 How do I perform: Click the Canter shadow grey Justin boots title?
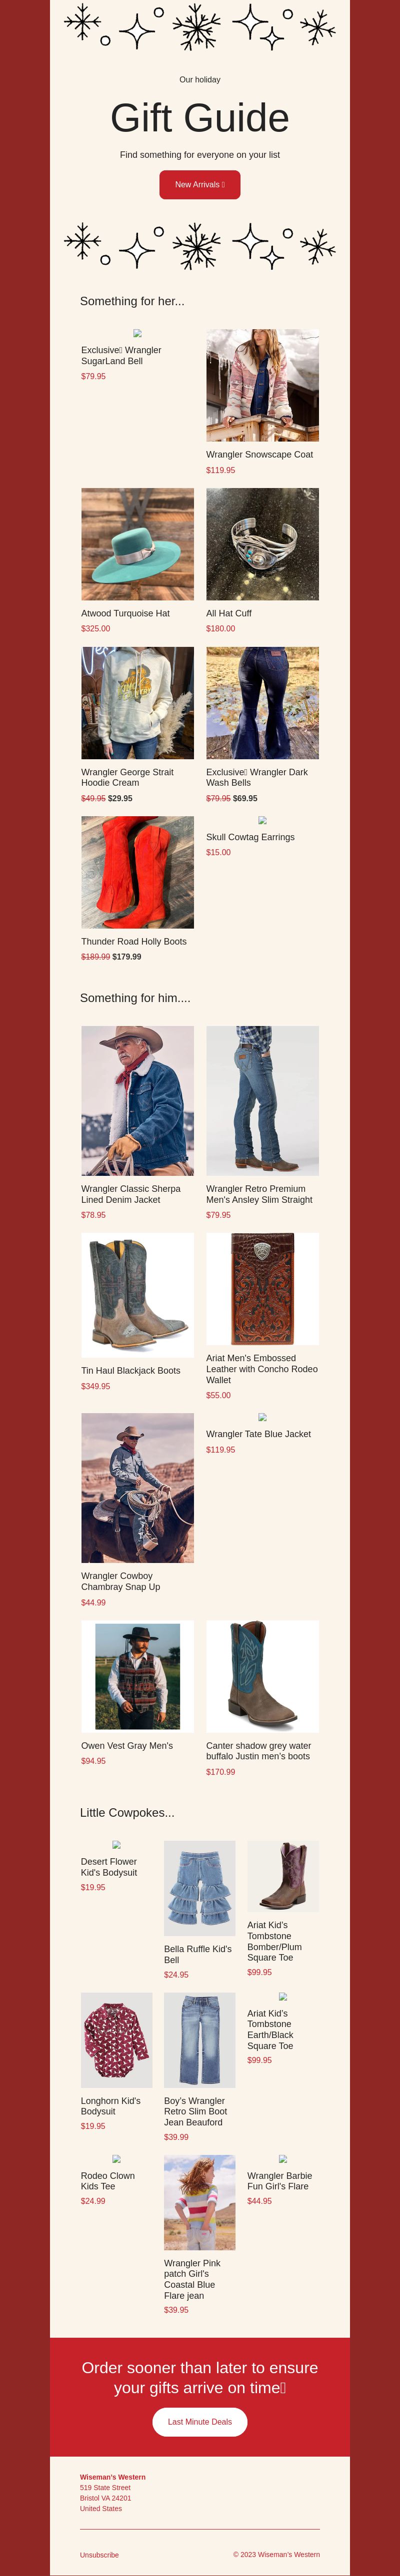click(258, 1751)
